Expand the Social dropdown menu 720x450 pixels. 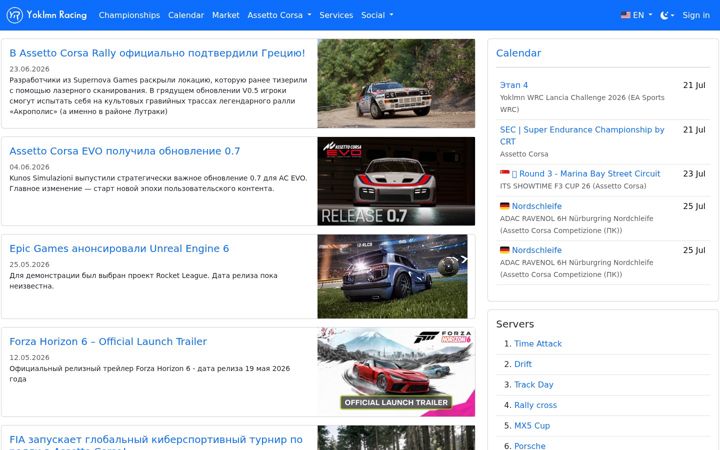tap(377, 15)
